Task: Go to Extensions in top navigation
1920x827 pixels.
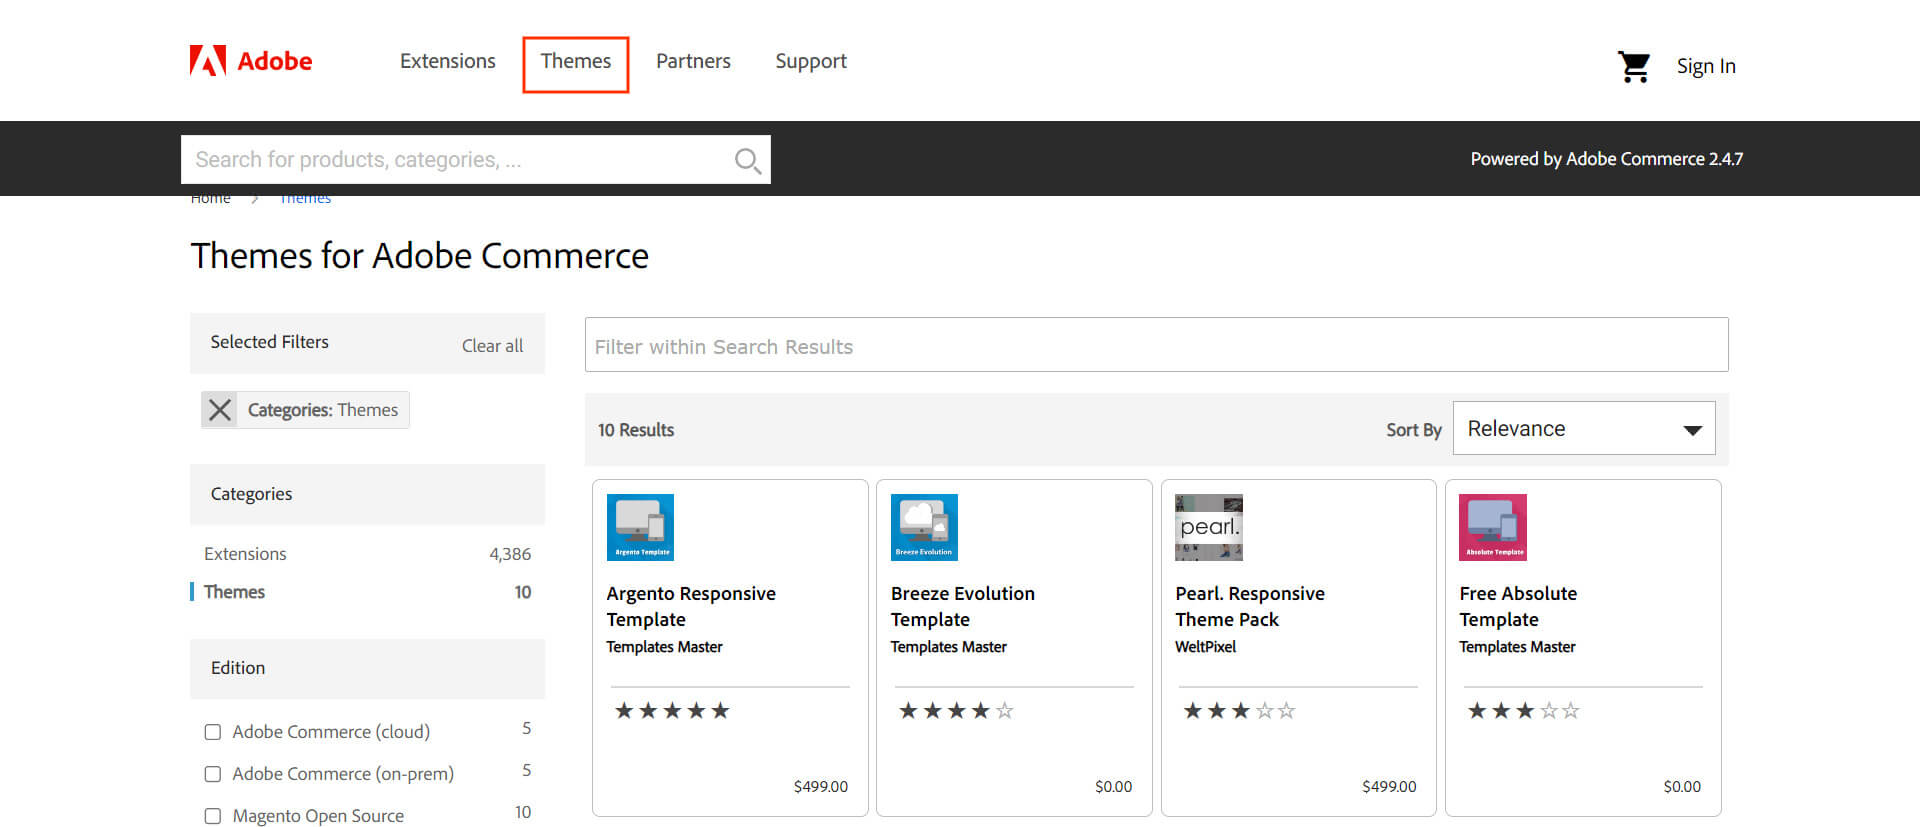Action: pyautogui.click(x=448, y=62)
